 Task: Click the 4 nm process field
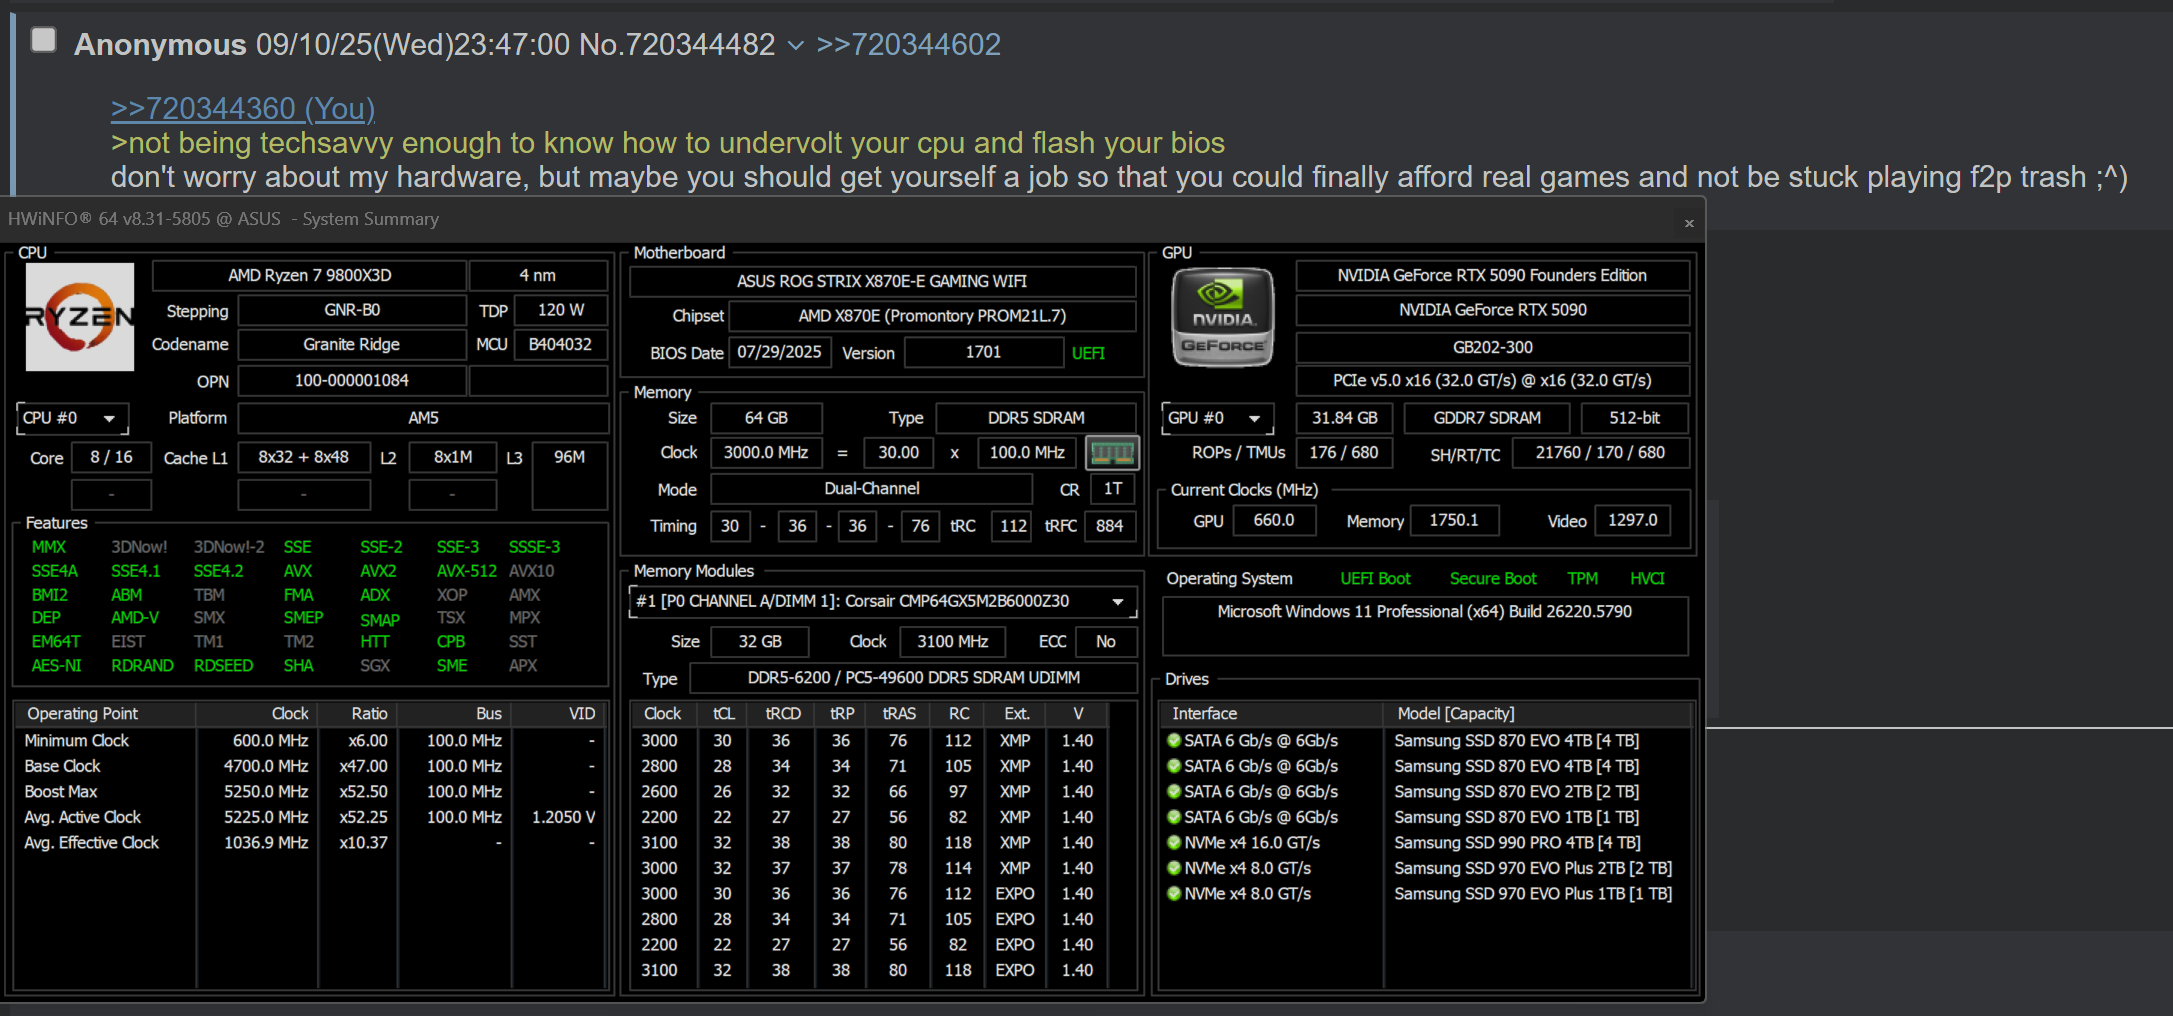(x=538, y=275)
